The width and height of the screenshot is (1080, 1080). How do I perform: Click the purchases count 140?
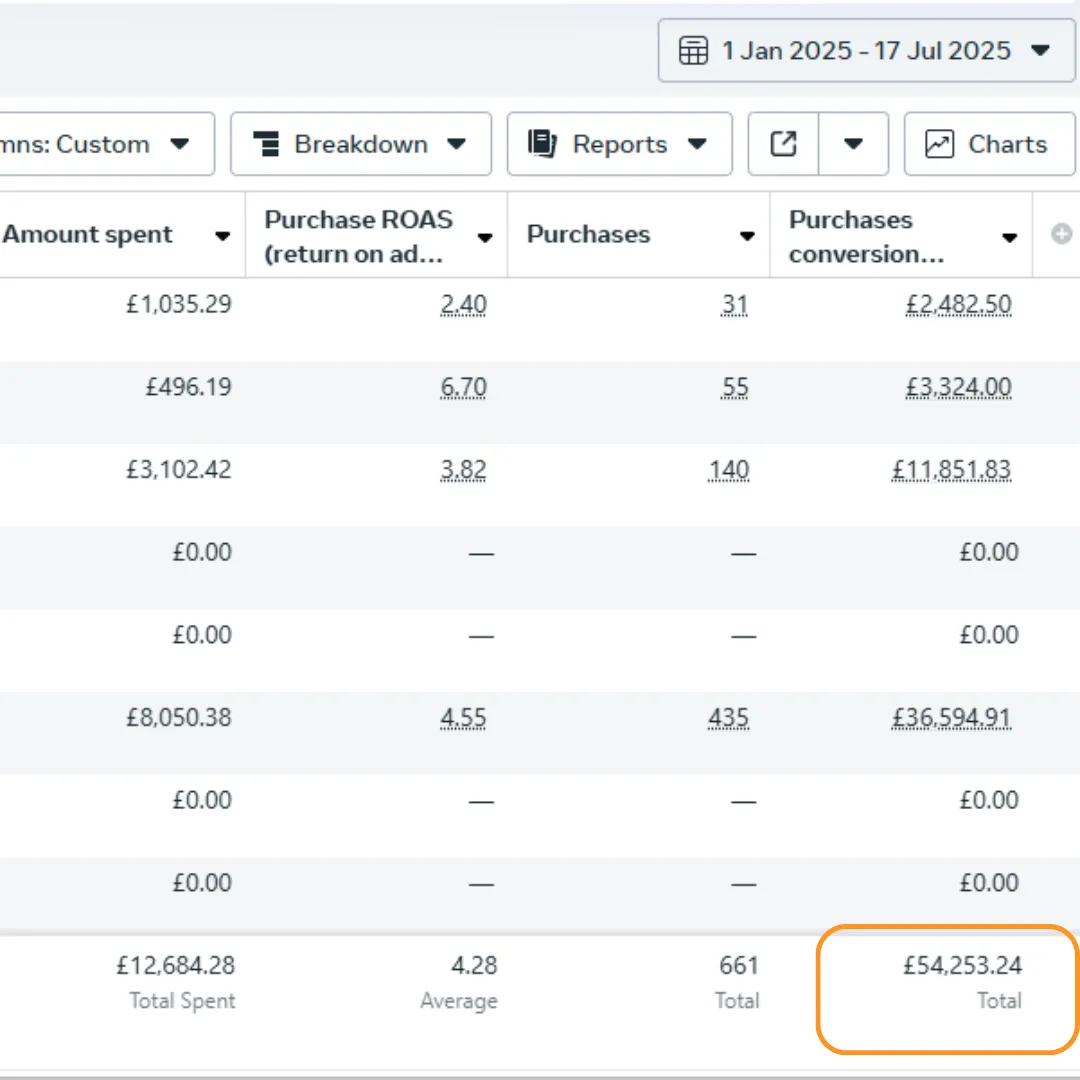[x=729, y=470]
